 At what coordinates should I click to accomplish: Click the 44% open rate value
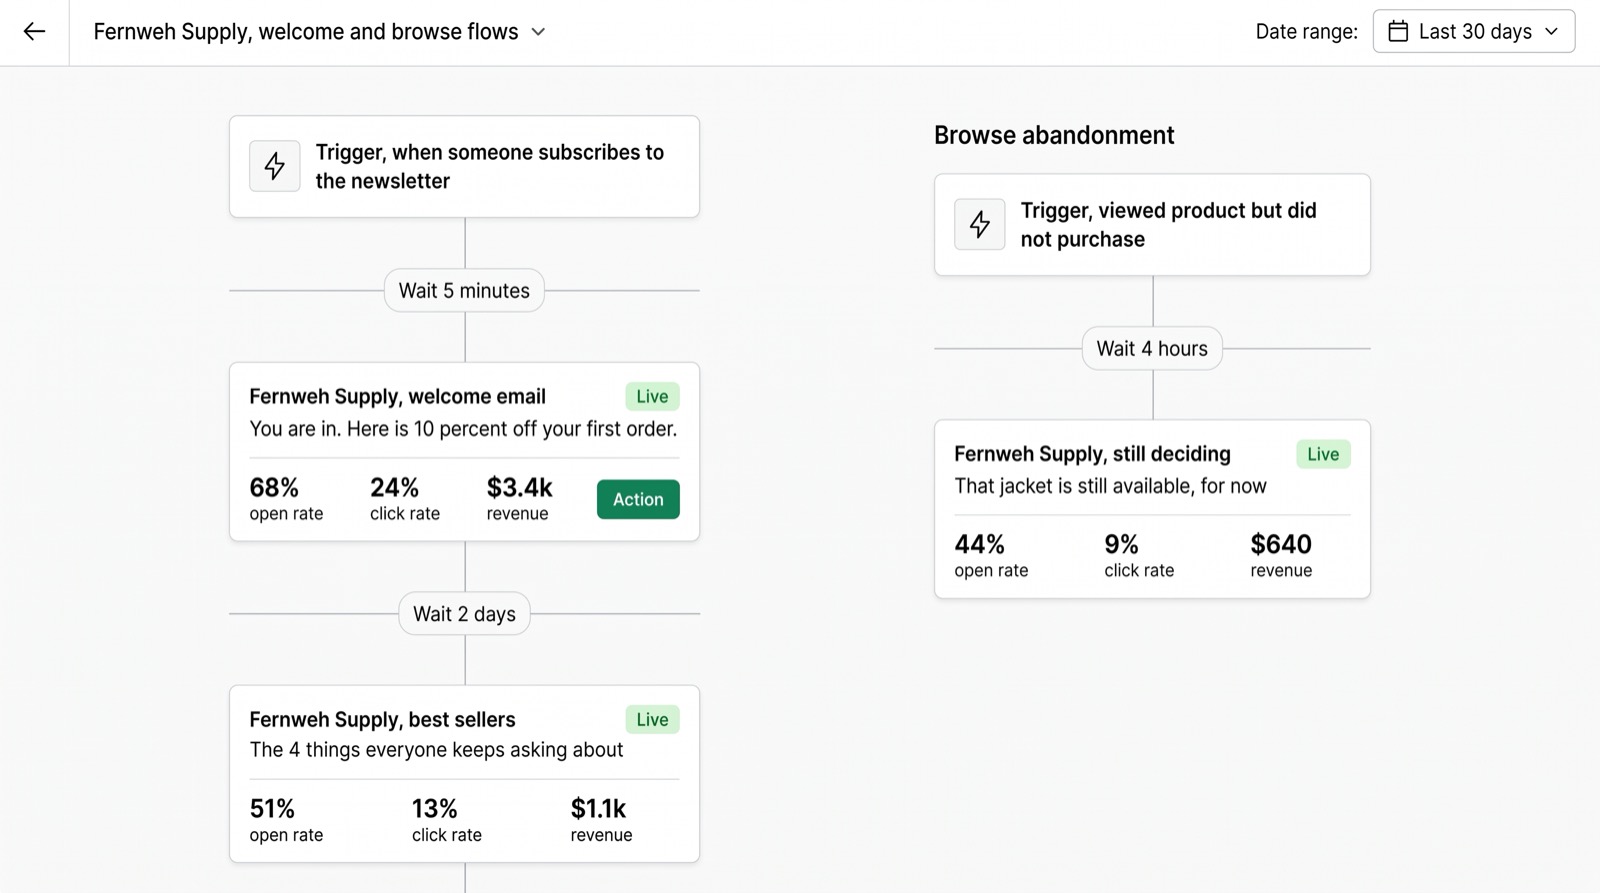click(x=979, y=545)
